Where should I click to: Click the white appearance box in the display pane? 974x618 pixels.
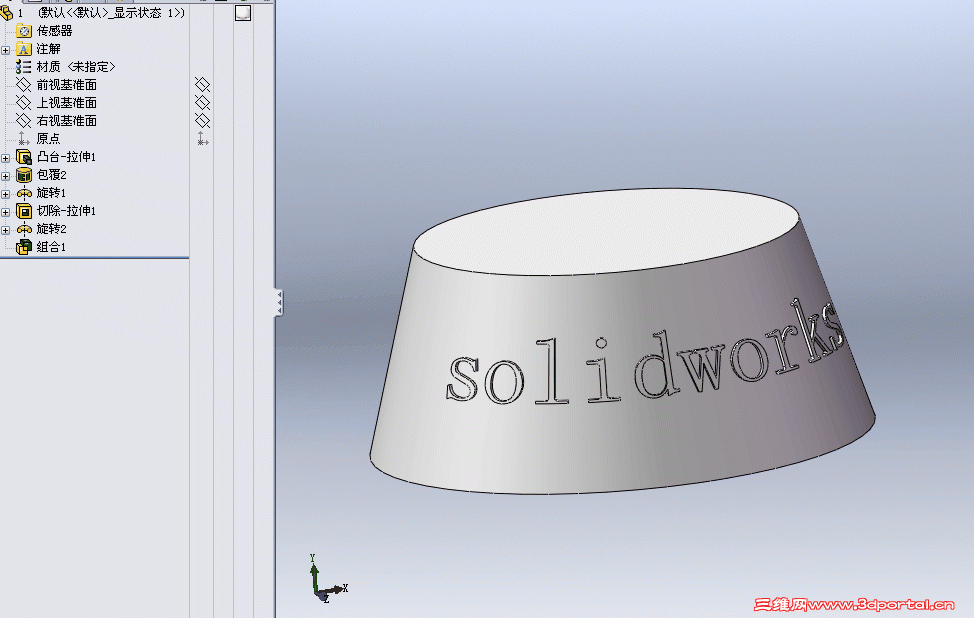click(243, 13)
